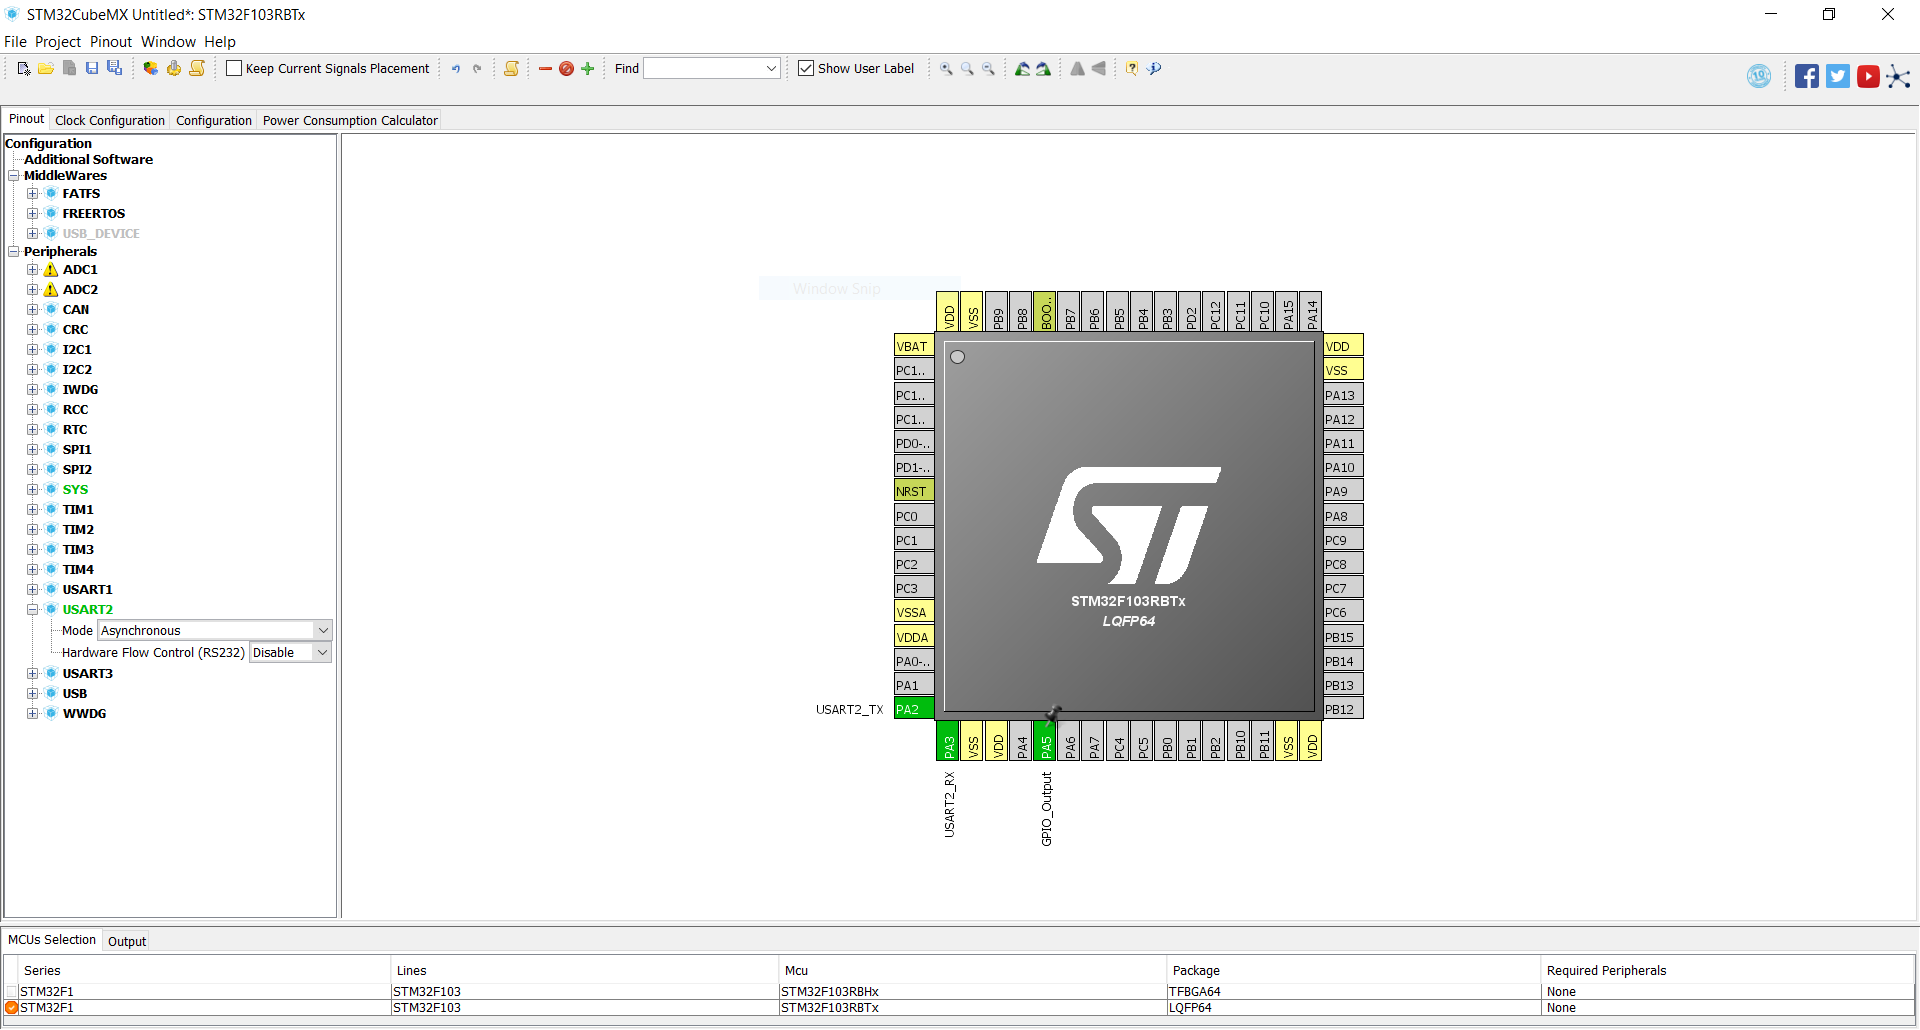Collapse the MiddleWares tree section
The image size is (1920, 1030).
[14, 175]
